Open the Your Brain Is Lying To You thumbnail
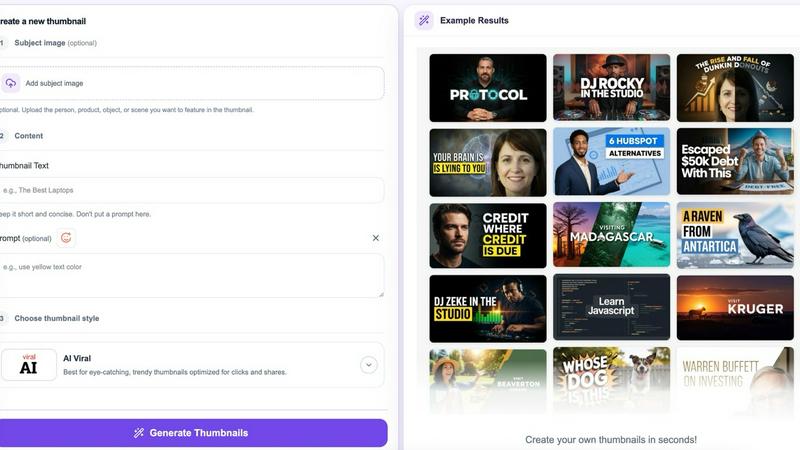This screenshot has width=800, height=450. 488,162
